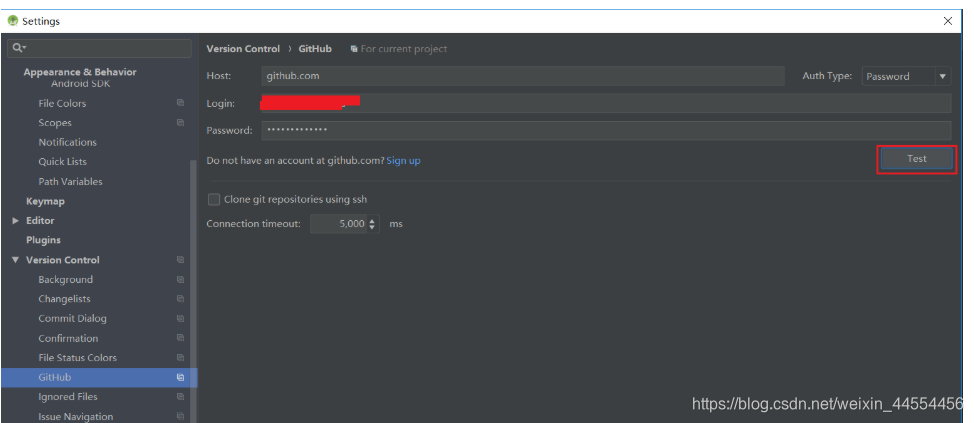
Task: Click project-level icon beside Confirmation
Action: (x=180, y=338)
